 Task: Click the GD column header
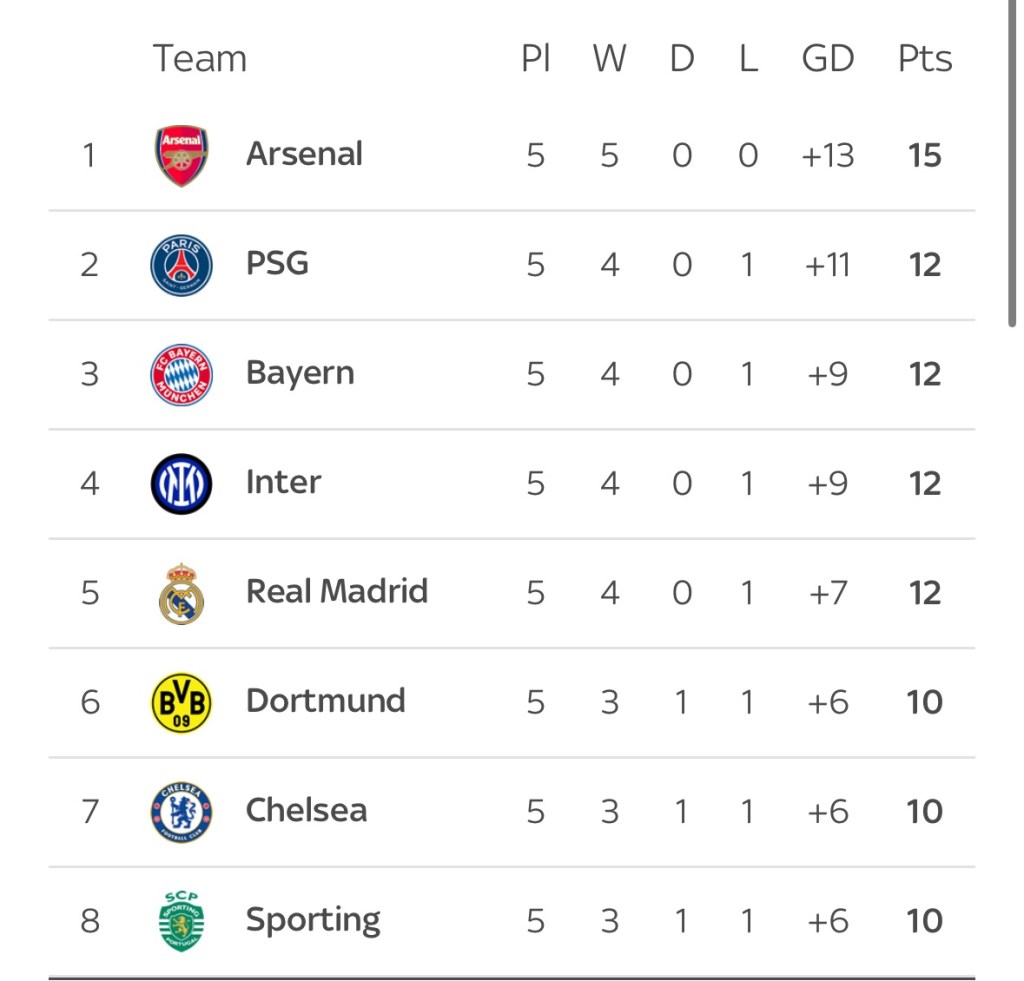point(827,59)
